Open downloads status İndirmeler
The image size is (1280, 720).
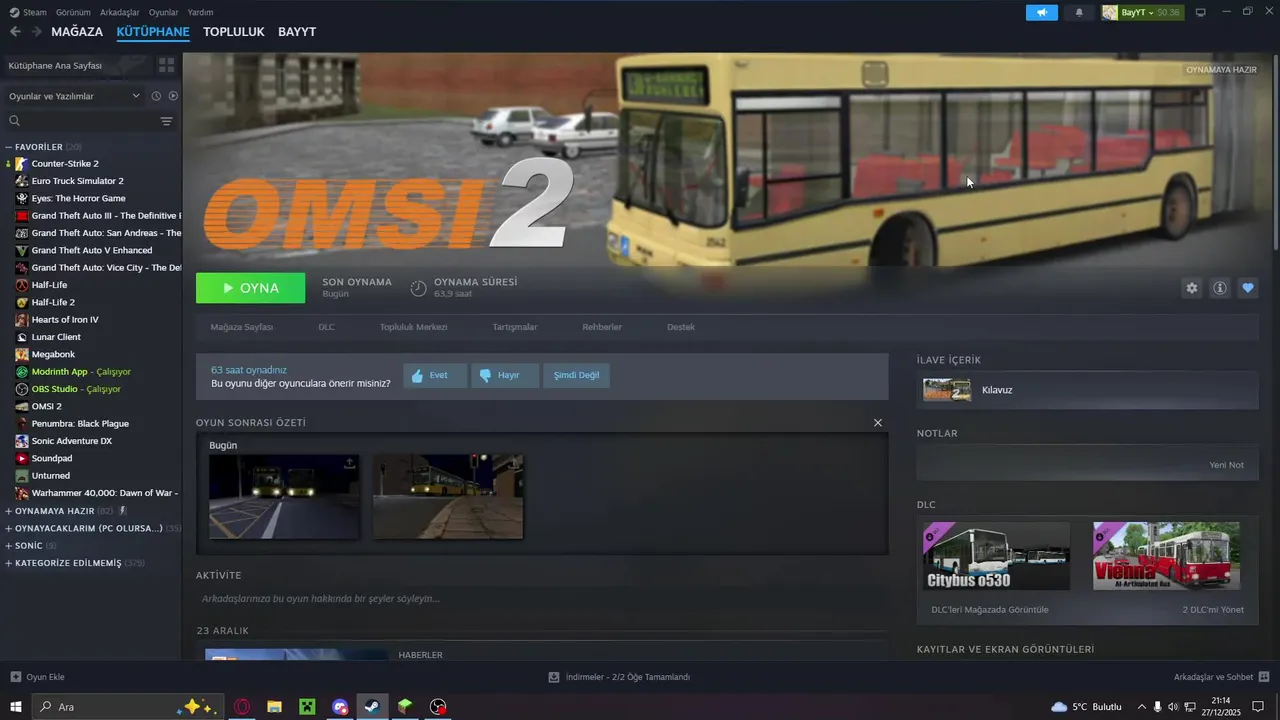coord(619,677)
